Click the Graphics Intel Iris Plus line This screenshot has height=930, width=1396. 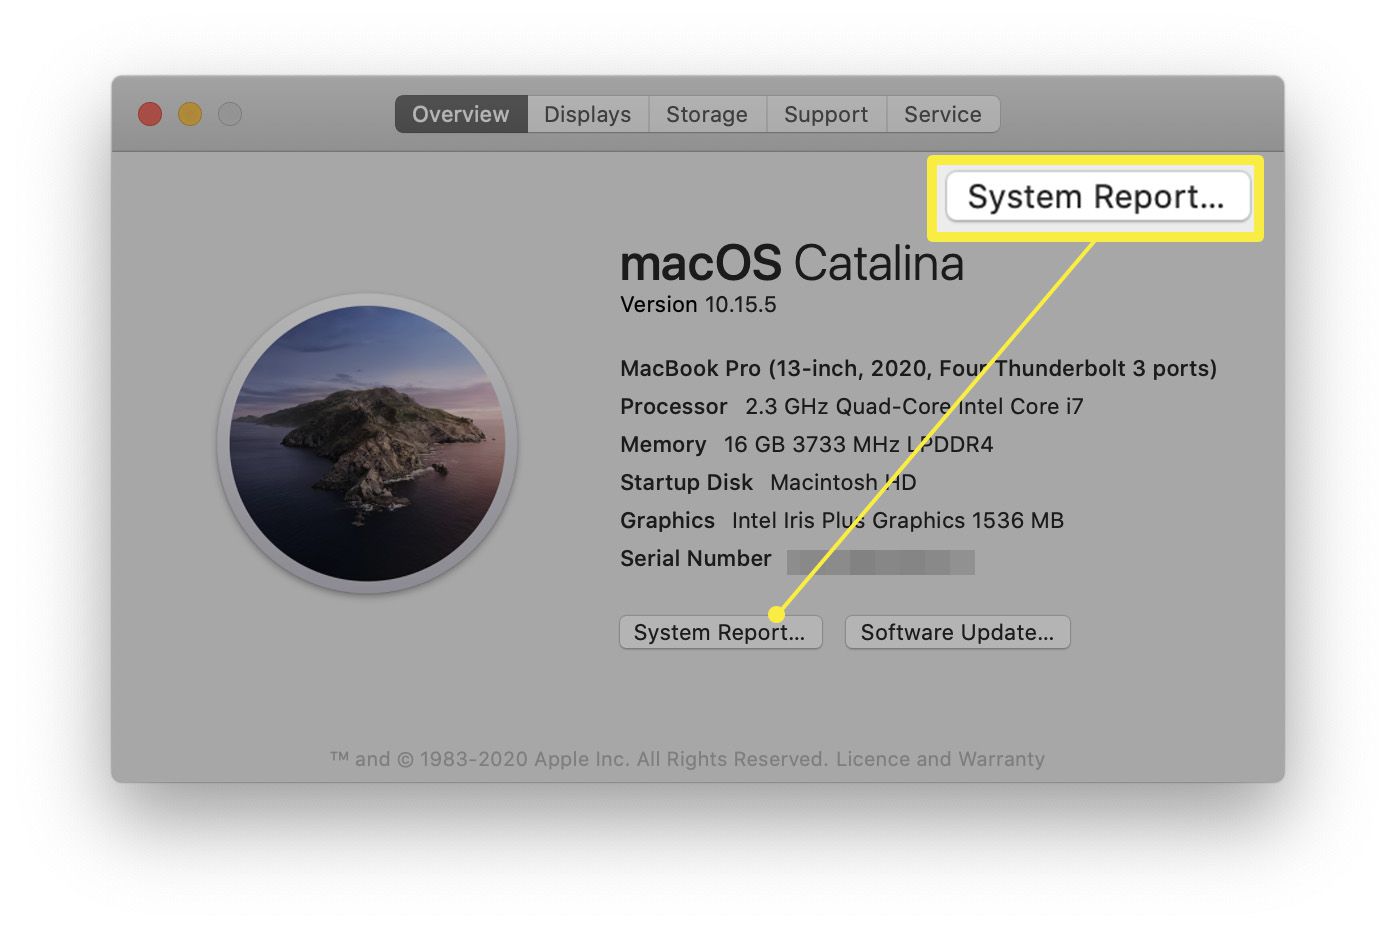click(841, 520)
